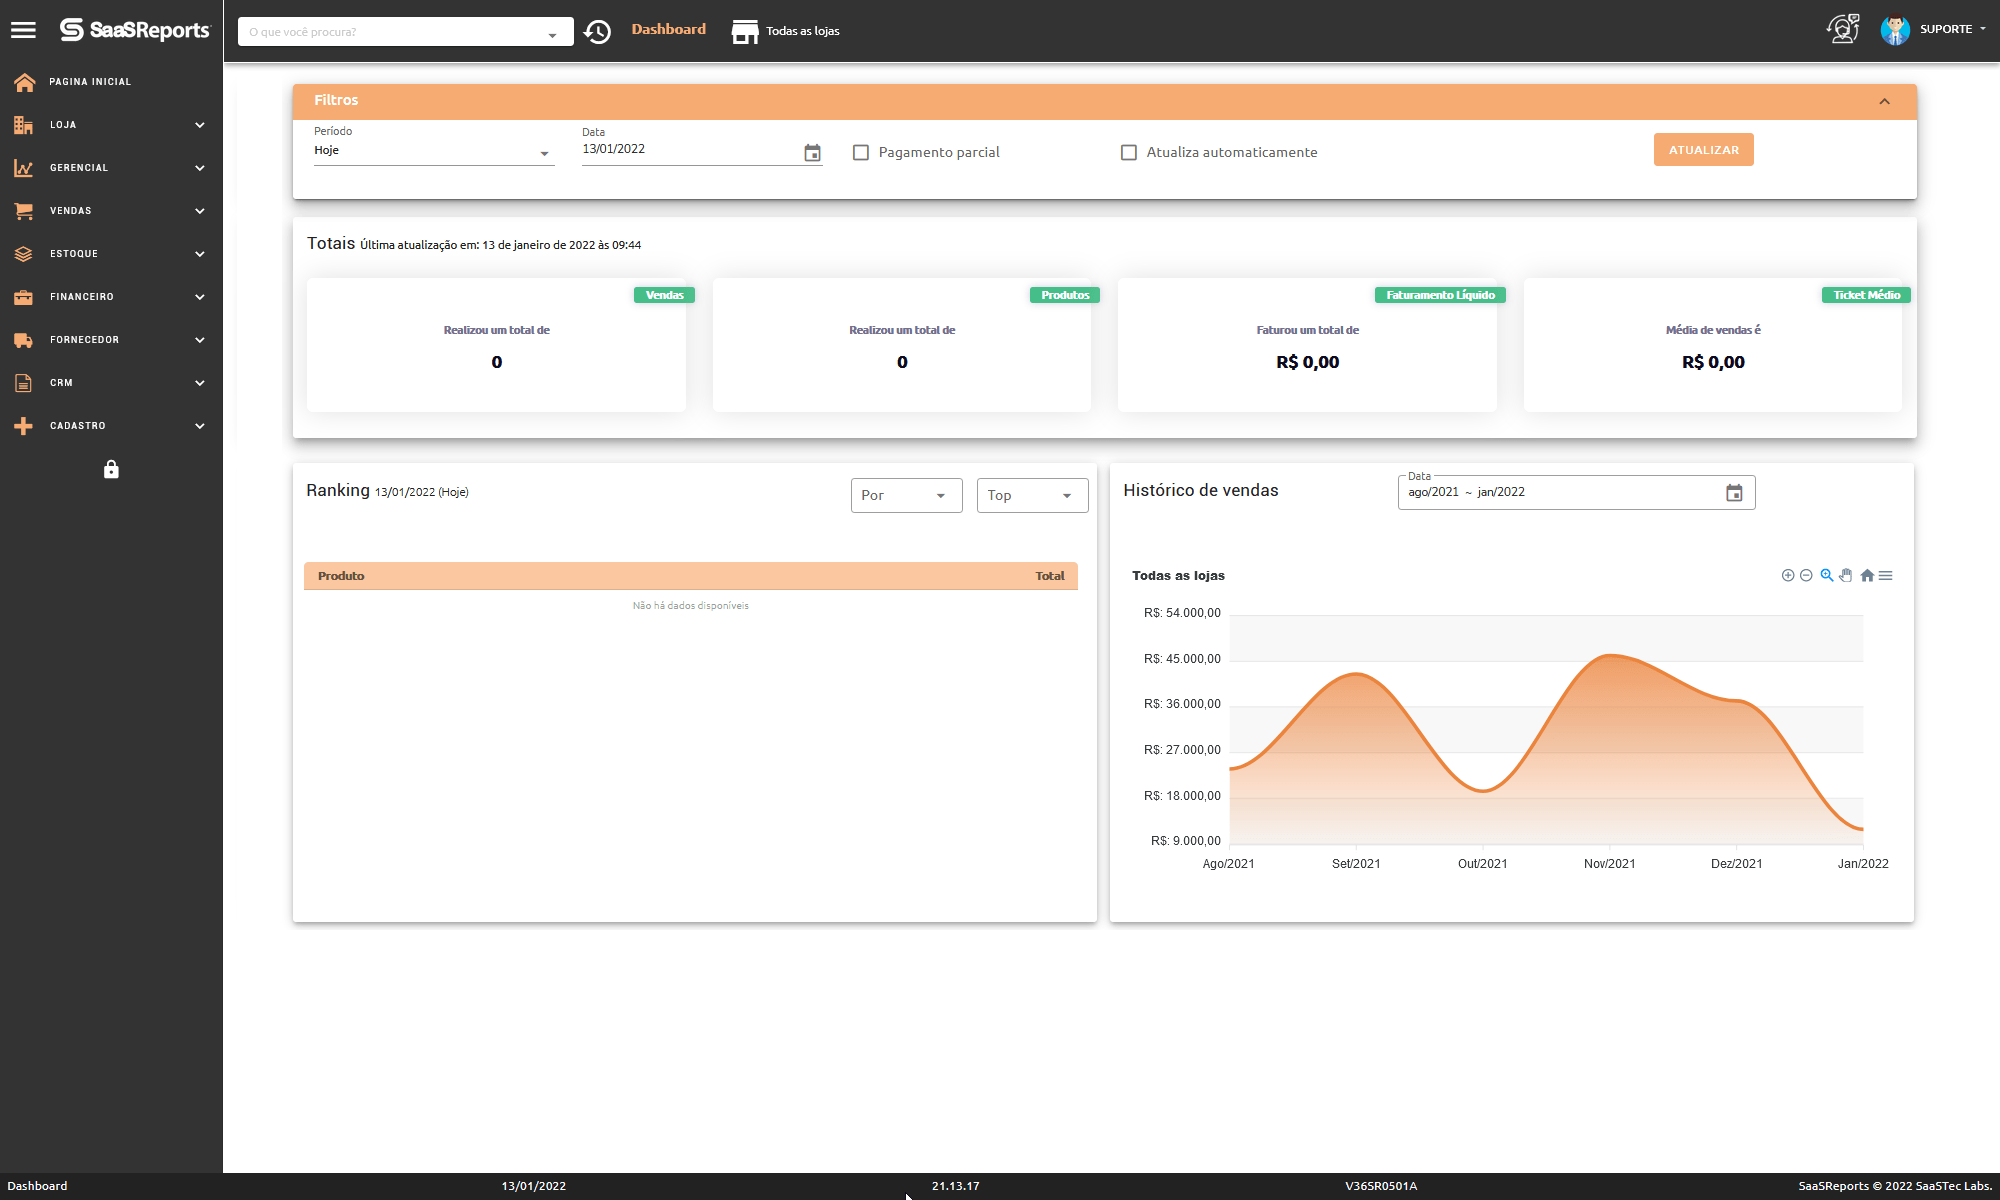Click the Loja building icon
Viewport: 2000px width, 1200px height.
[x=24, y=125]
